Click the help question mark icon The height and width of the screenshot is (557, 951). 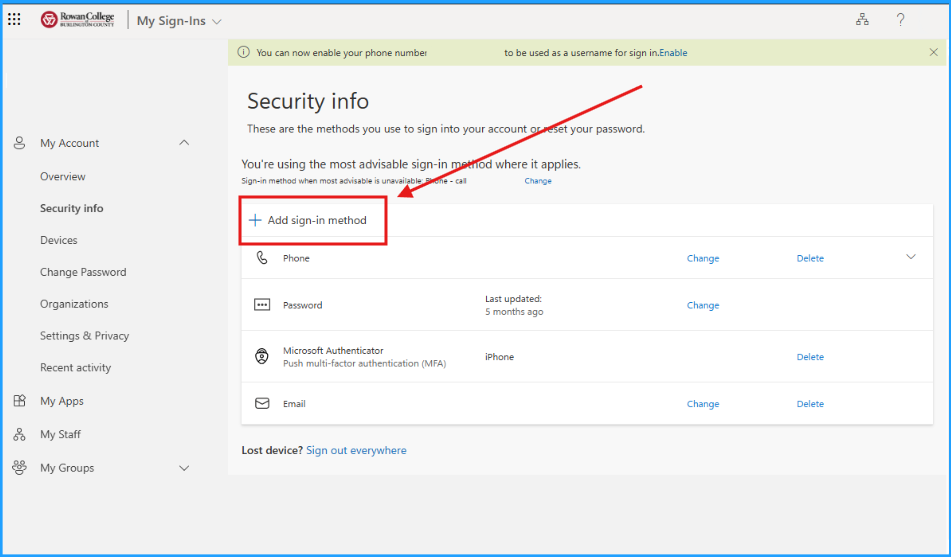900,20
